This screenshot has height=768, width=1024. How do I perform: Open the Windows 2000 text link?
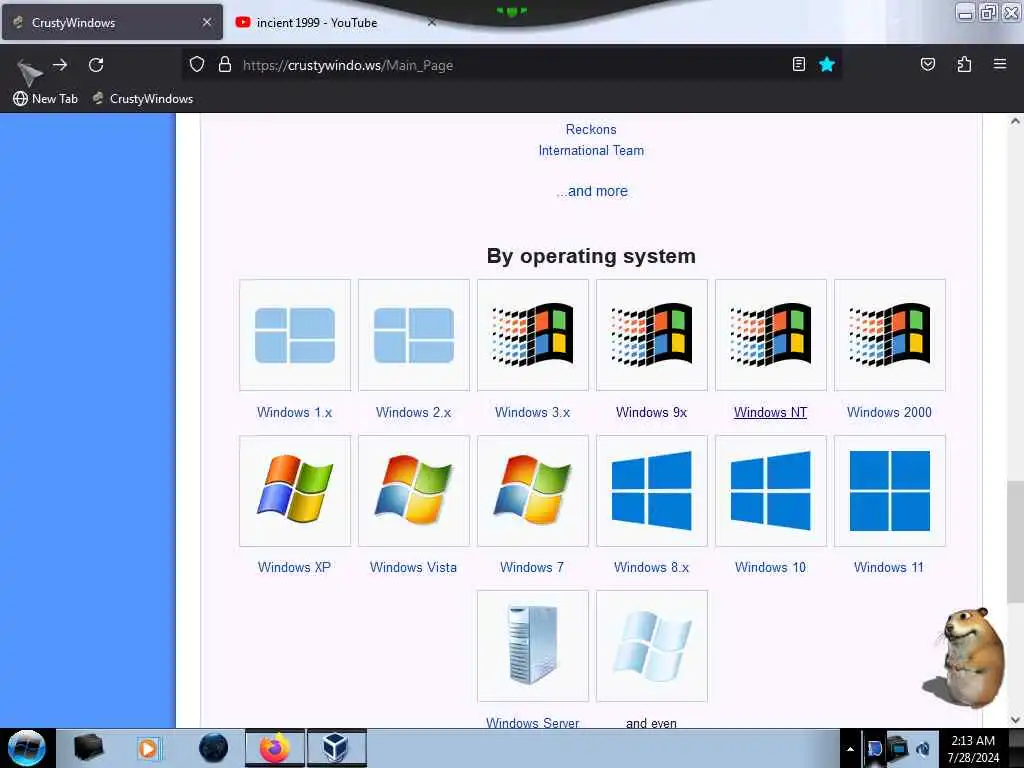pyautogui.click(x=889, y=412)
